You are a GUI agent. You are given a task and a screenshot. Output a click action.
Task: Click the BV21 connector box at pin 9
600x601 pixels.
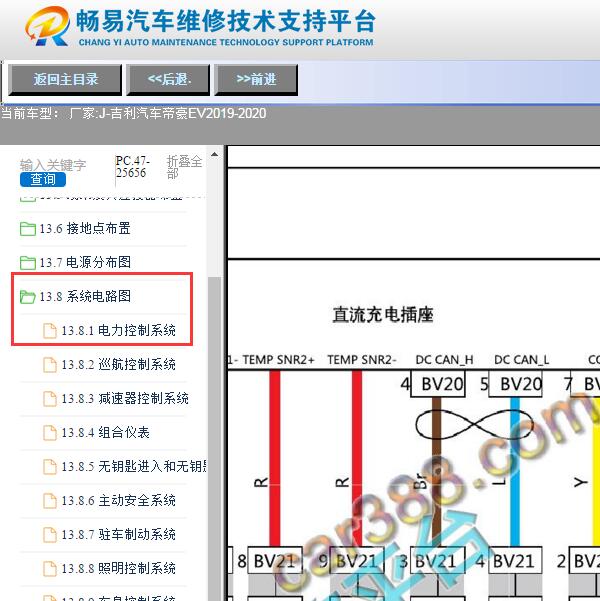(x=357, y=561)
